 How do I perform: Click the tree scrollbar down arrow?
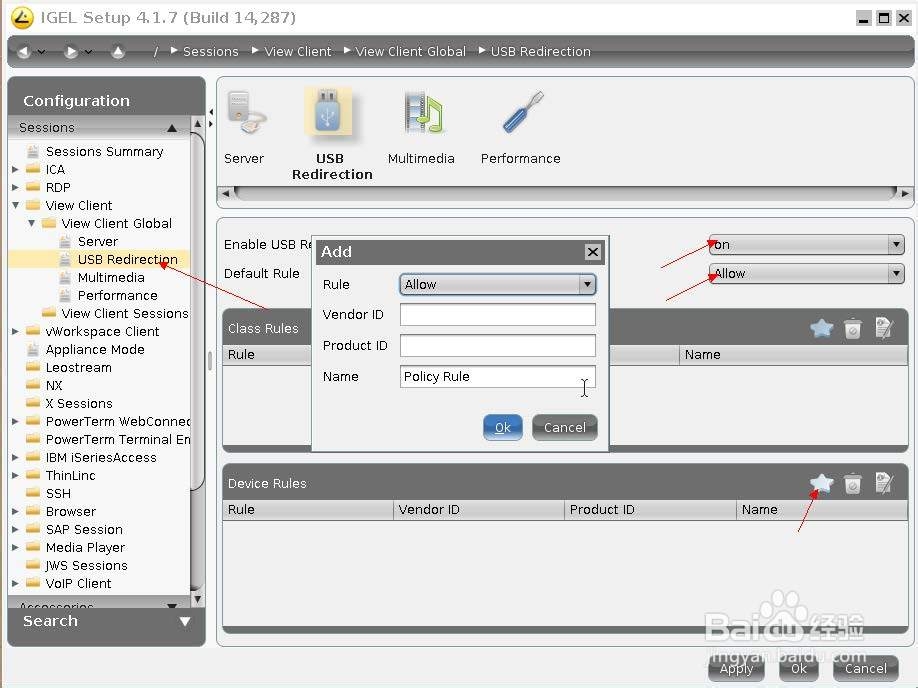click(198, 599)
